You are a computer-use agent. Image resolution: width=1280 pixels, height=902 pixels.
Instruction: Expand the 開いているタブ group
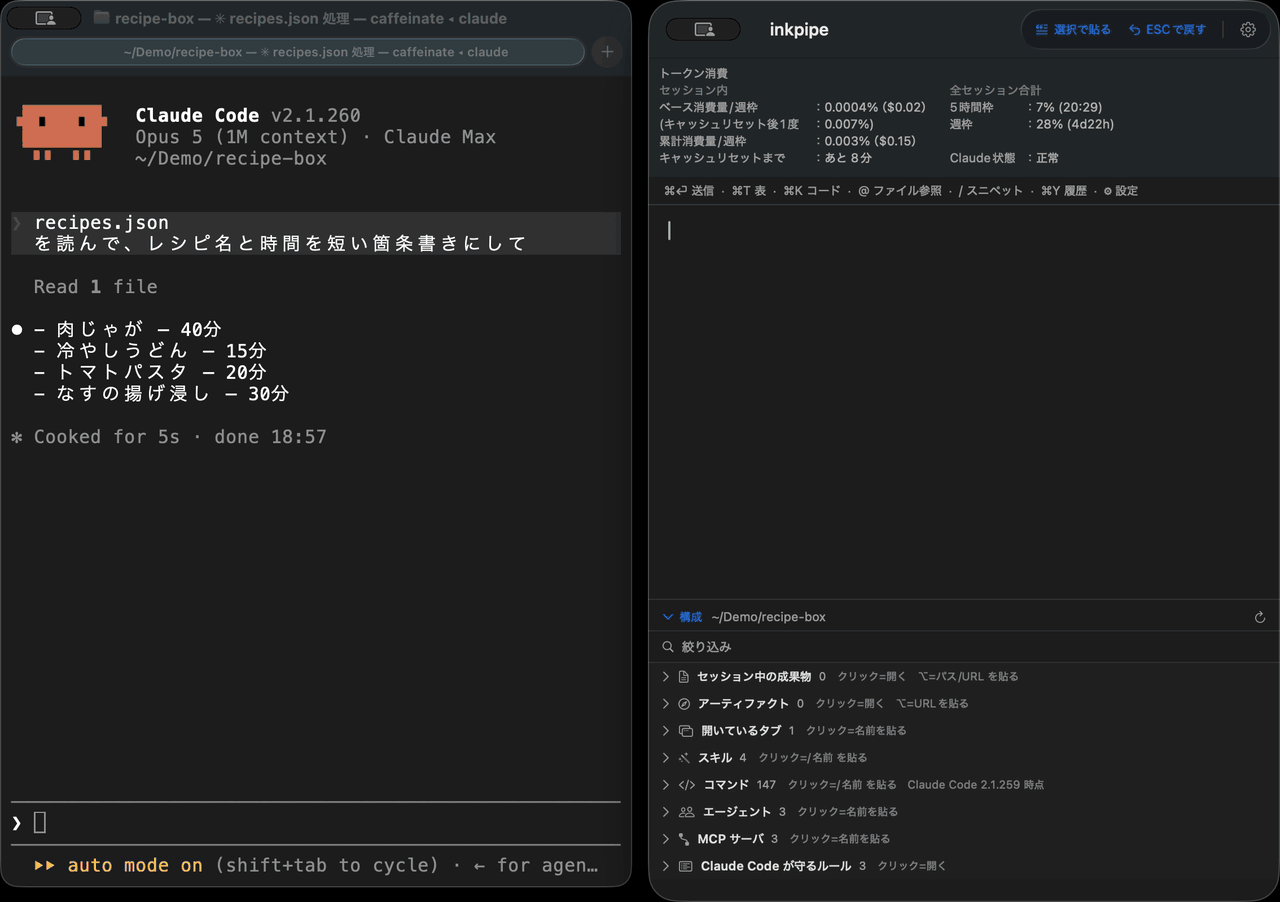point(666,731)
